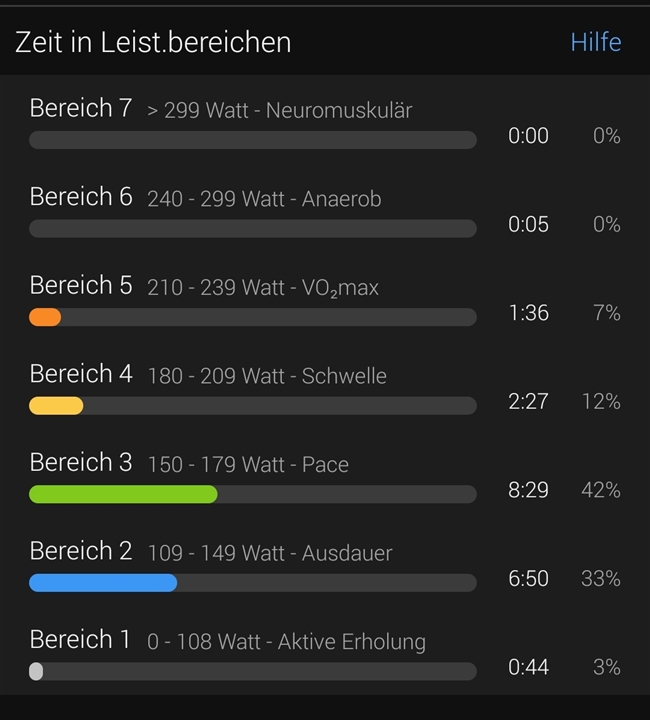Select the Bereich 4 time 2:27
The height and width of the screenshot is (720, 650).
pyautogui.click(x=528, y=402)
